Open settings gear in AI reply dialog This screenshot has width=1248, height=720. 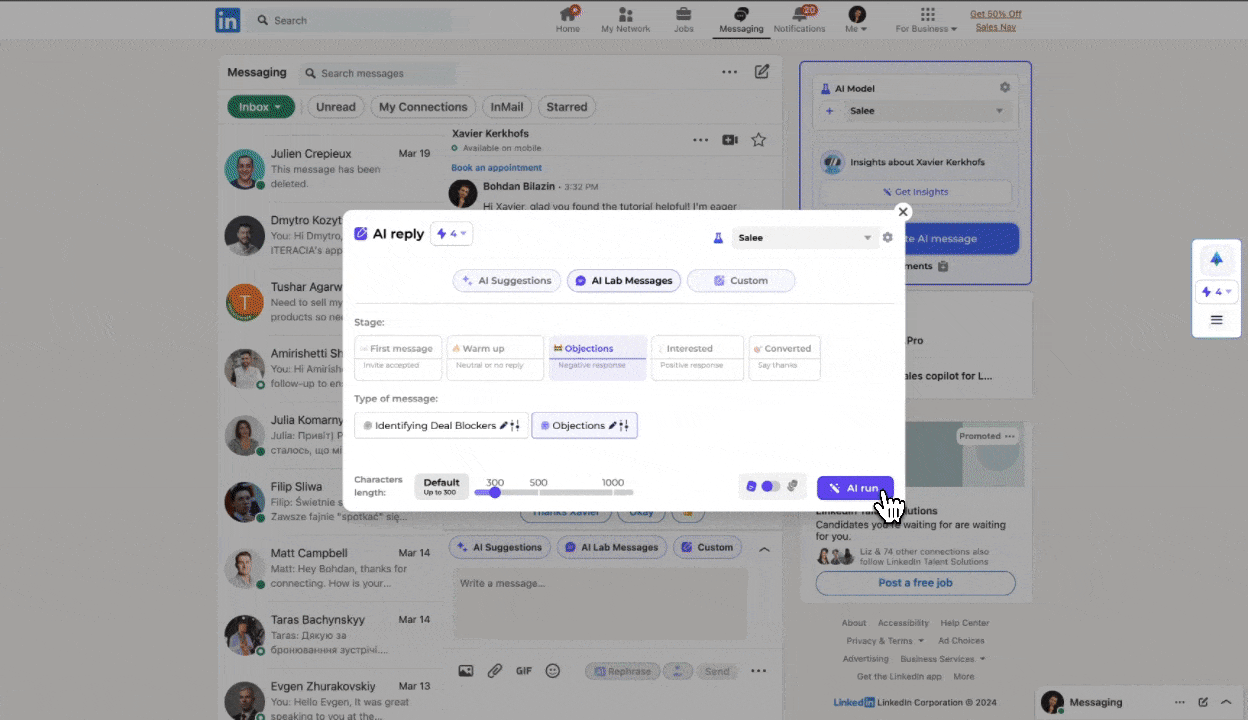[887, 238]
